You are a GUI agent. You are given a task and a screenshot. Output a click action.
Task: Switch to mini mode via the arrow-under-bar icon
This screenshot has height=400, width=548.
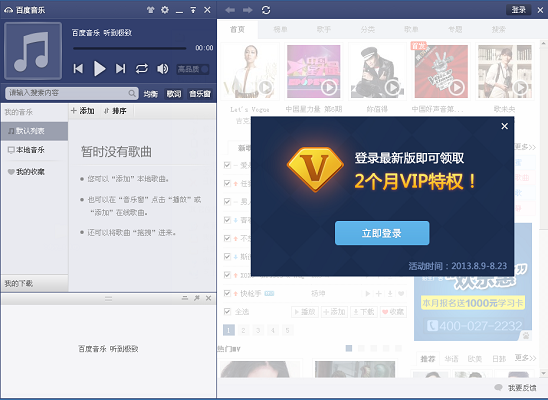[x=193, y=10]
